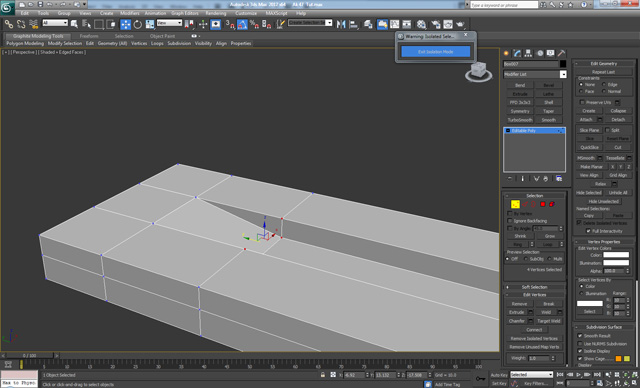Click the Configure Modifier Sets icon

tap(559, 179)
